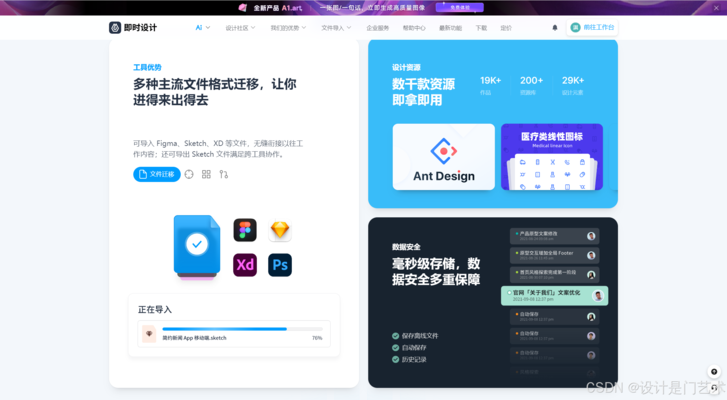
Task: Close the top promotional banner
Action: [716, 8]
